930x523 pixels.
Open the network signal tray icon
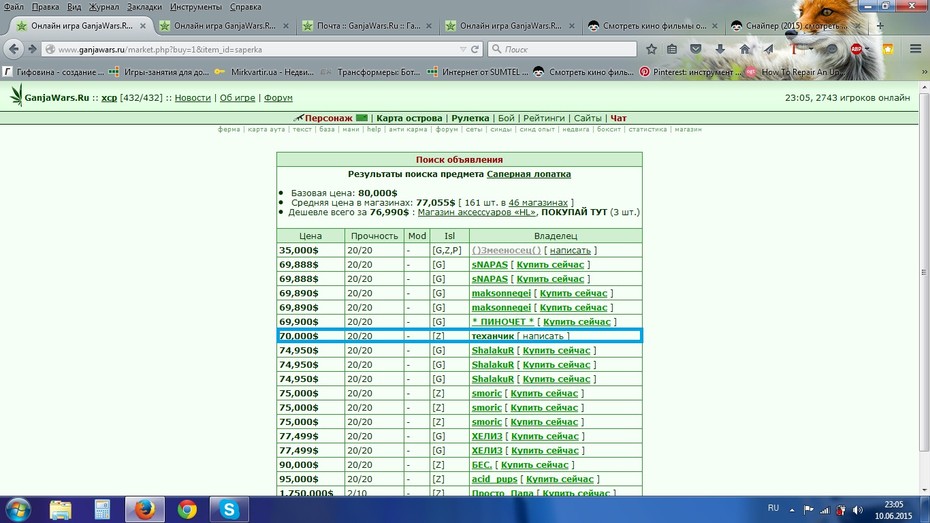pyautogui.click(x=824, y=509)
